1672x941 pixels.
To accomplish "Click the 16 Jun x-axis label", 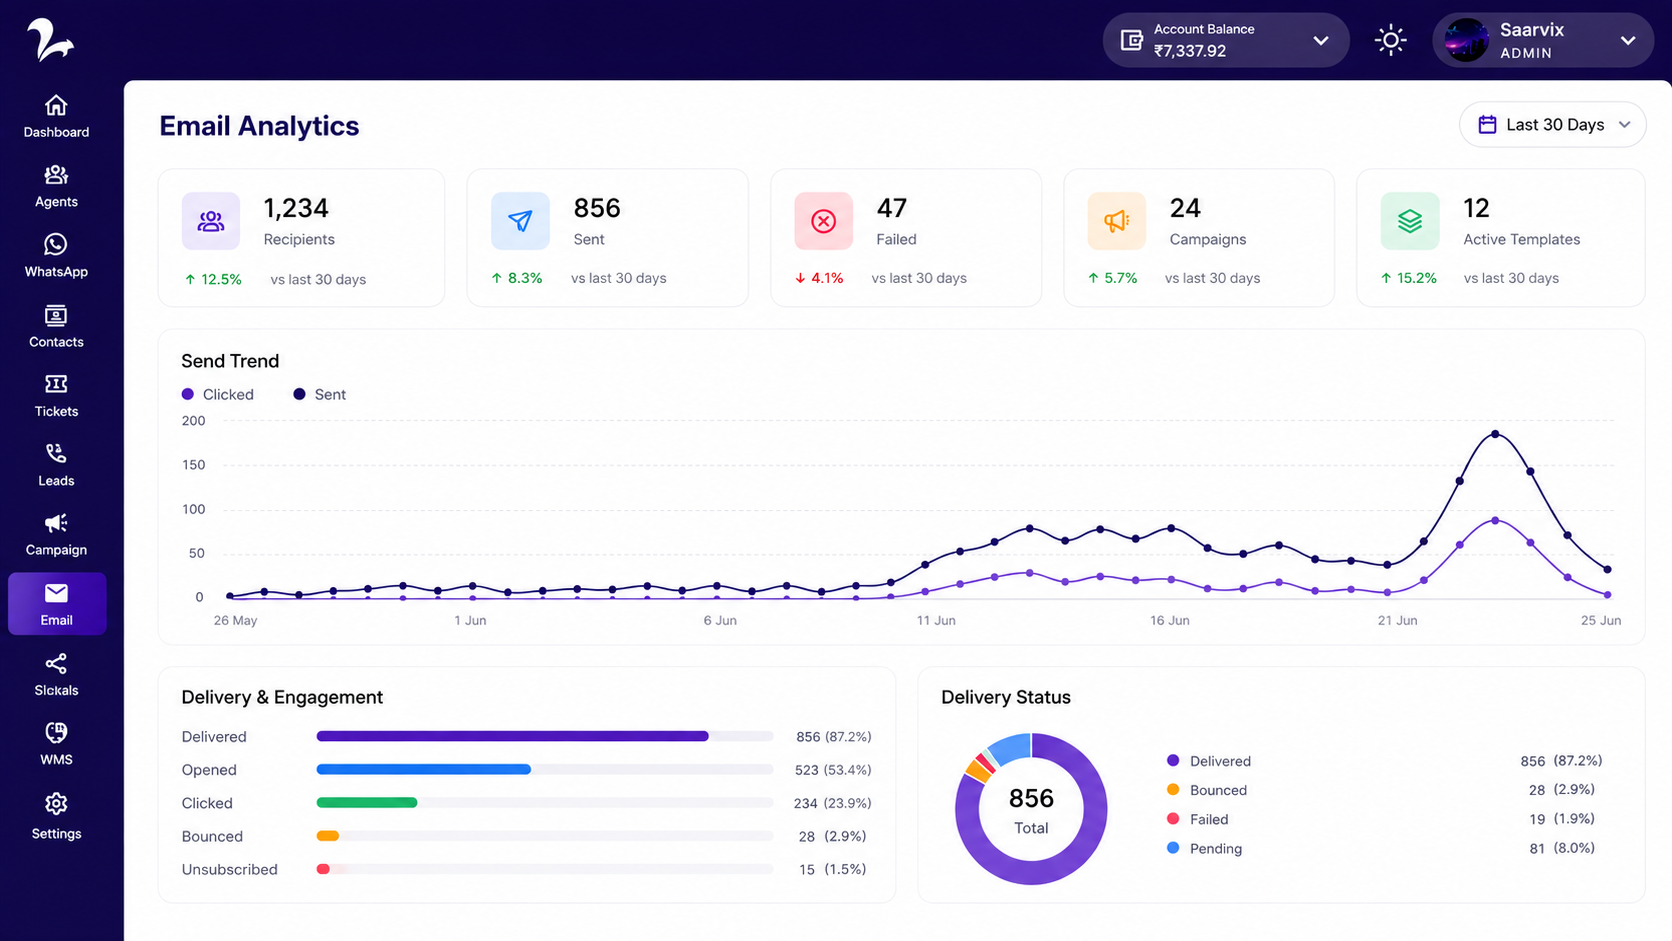I will click(x=1170, y=621).
